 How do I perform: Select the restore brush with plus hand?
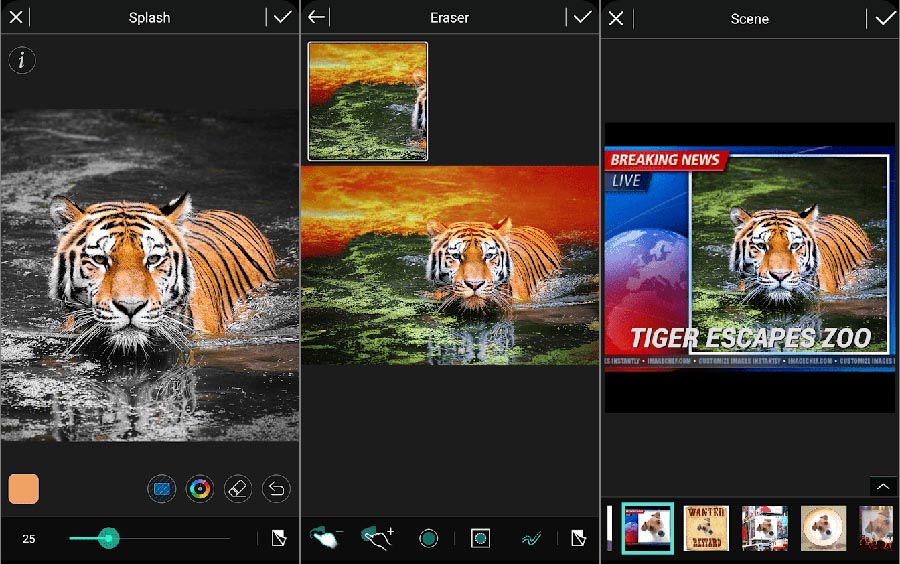[x=377, y=538]
